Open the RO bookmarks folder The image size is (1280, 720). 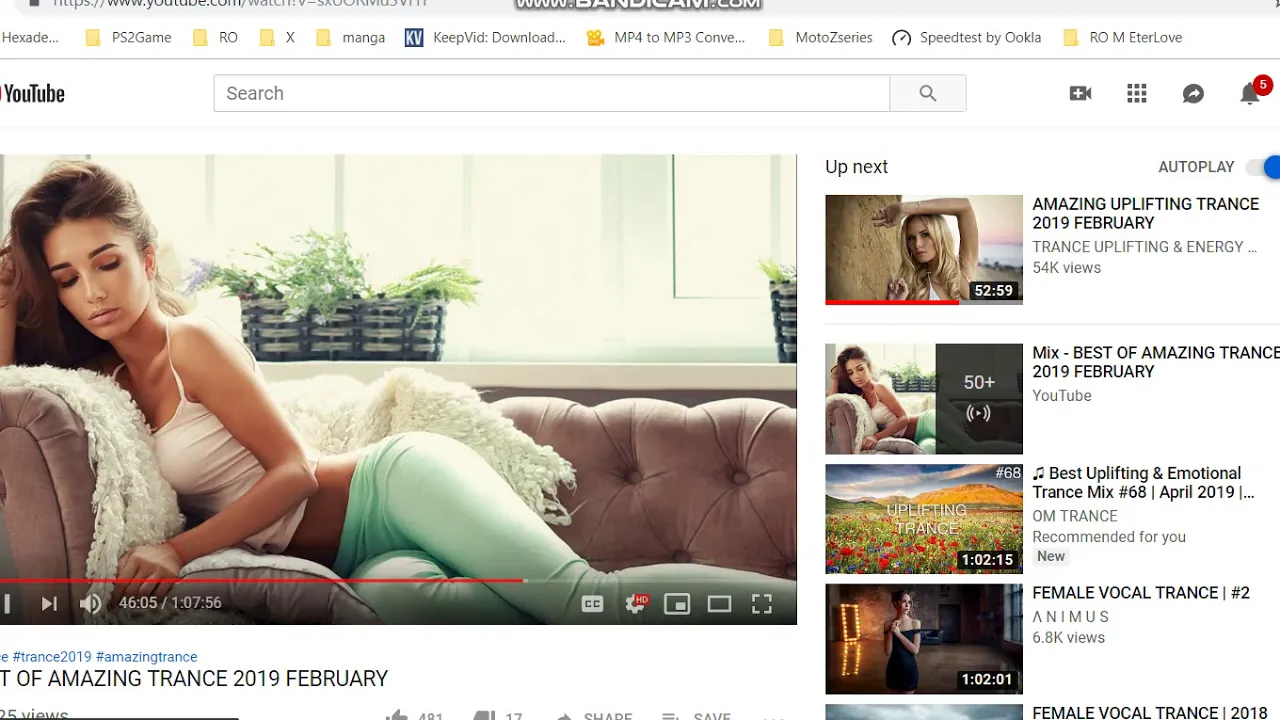tap(214, 37)
